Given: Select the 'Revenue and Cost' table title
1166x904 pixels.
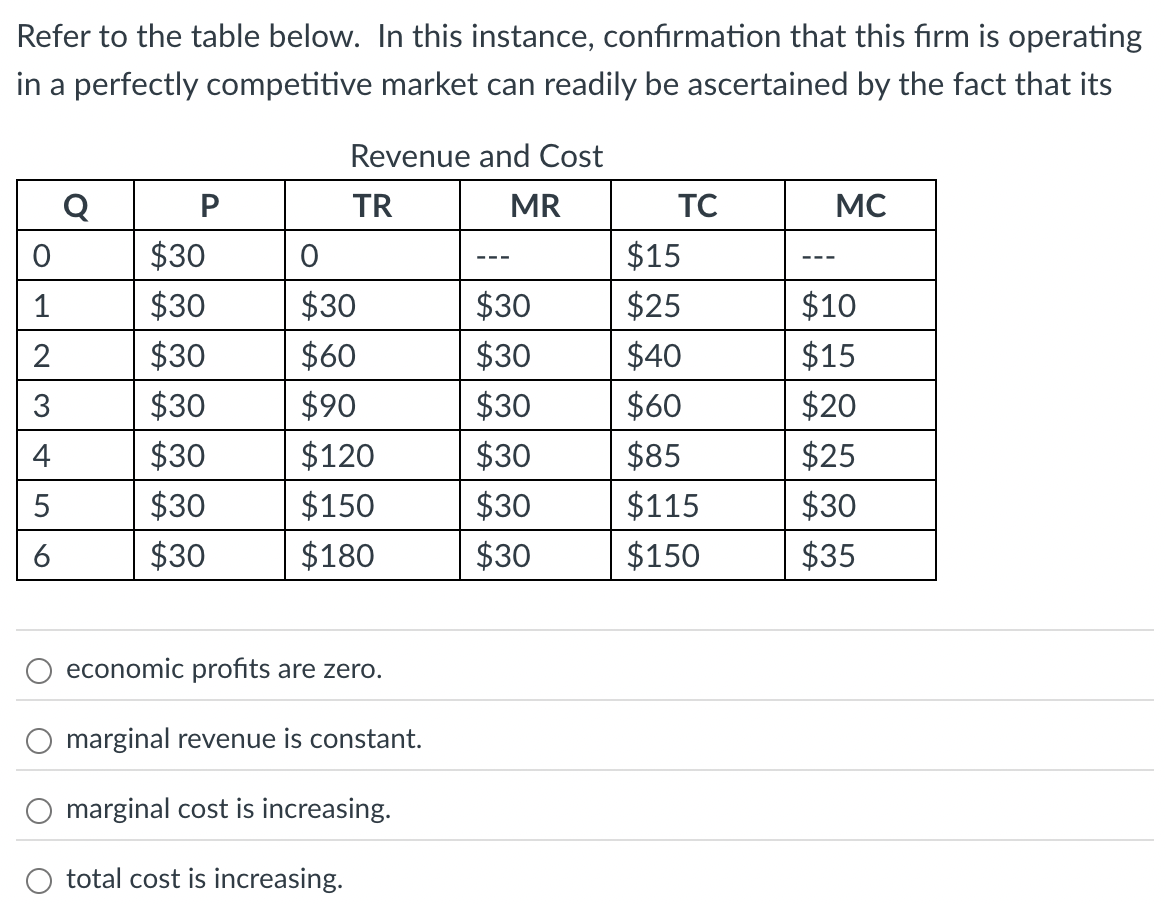Looking at the screenshot, I should point(477,156).
